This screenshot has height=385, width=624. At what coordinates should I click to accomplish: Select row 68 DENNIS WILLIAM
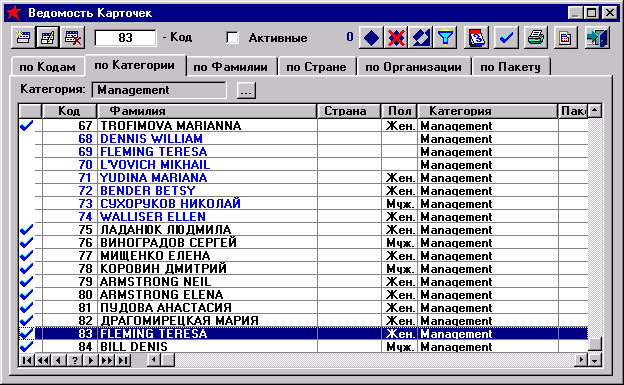pyautogui.click(x=303, y=139)
